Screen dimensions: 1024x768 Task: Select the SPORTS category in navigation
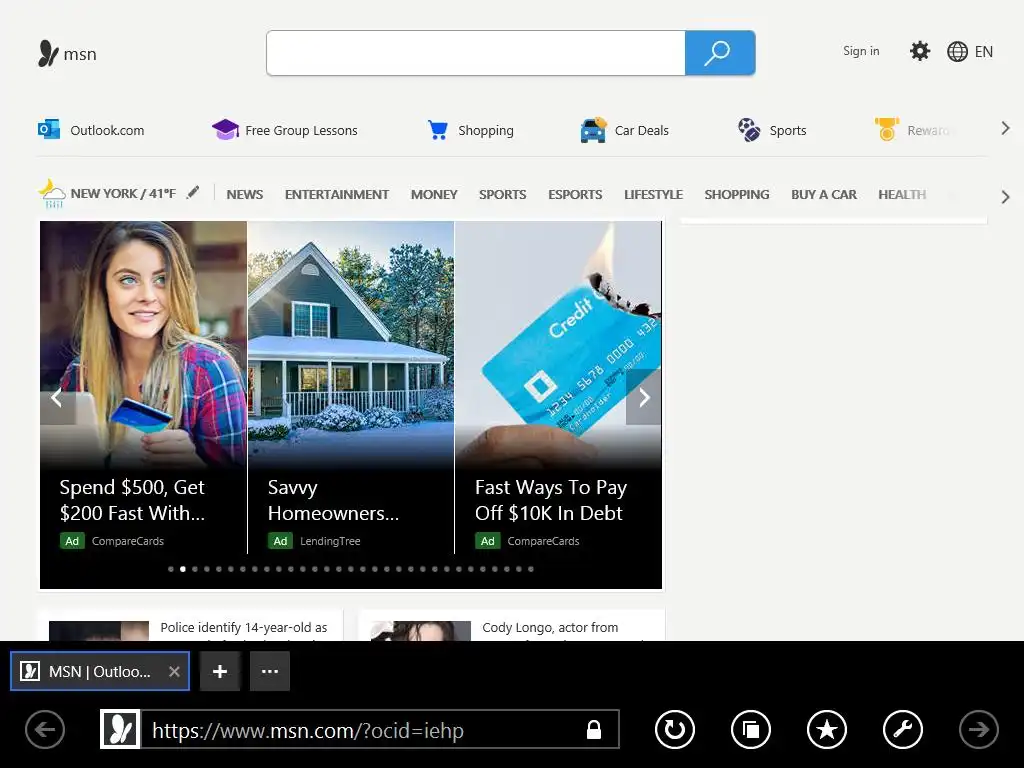point(502,195)
